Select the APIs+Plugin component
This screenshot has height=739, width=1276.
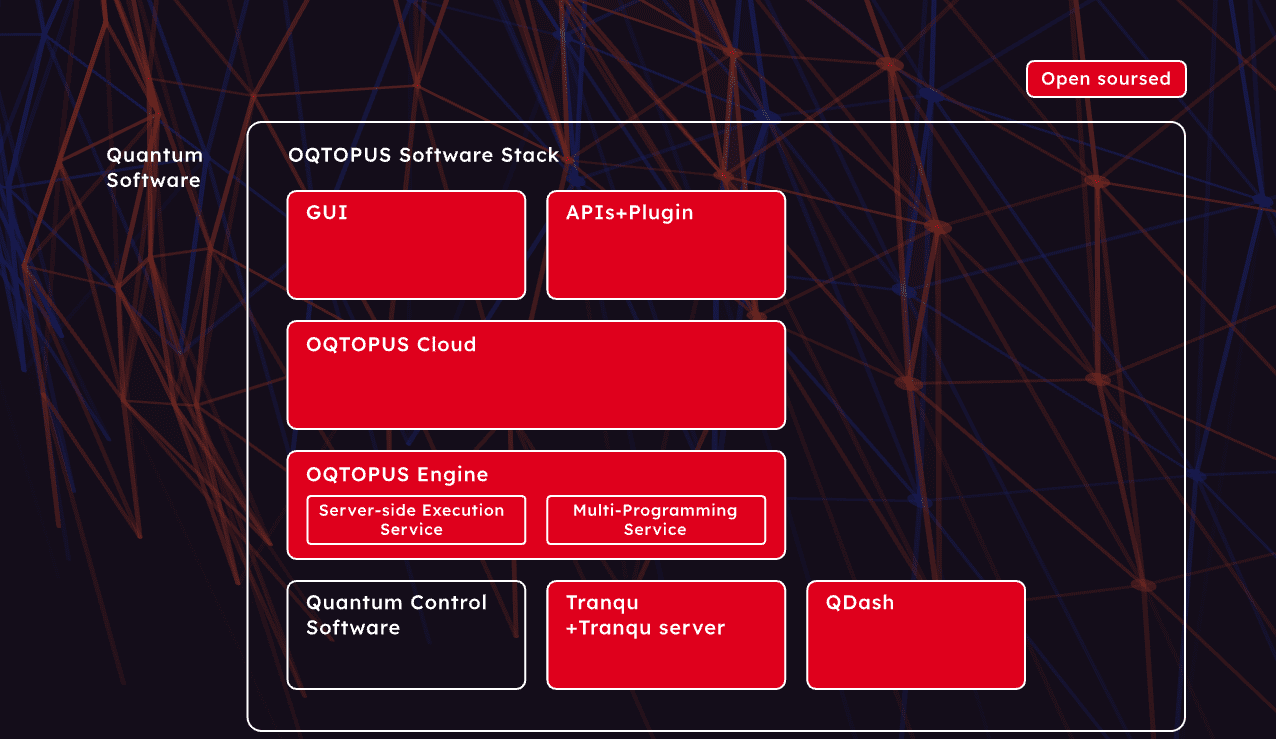pos(665,244)
